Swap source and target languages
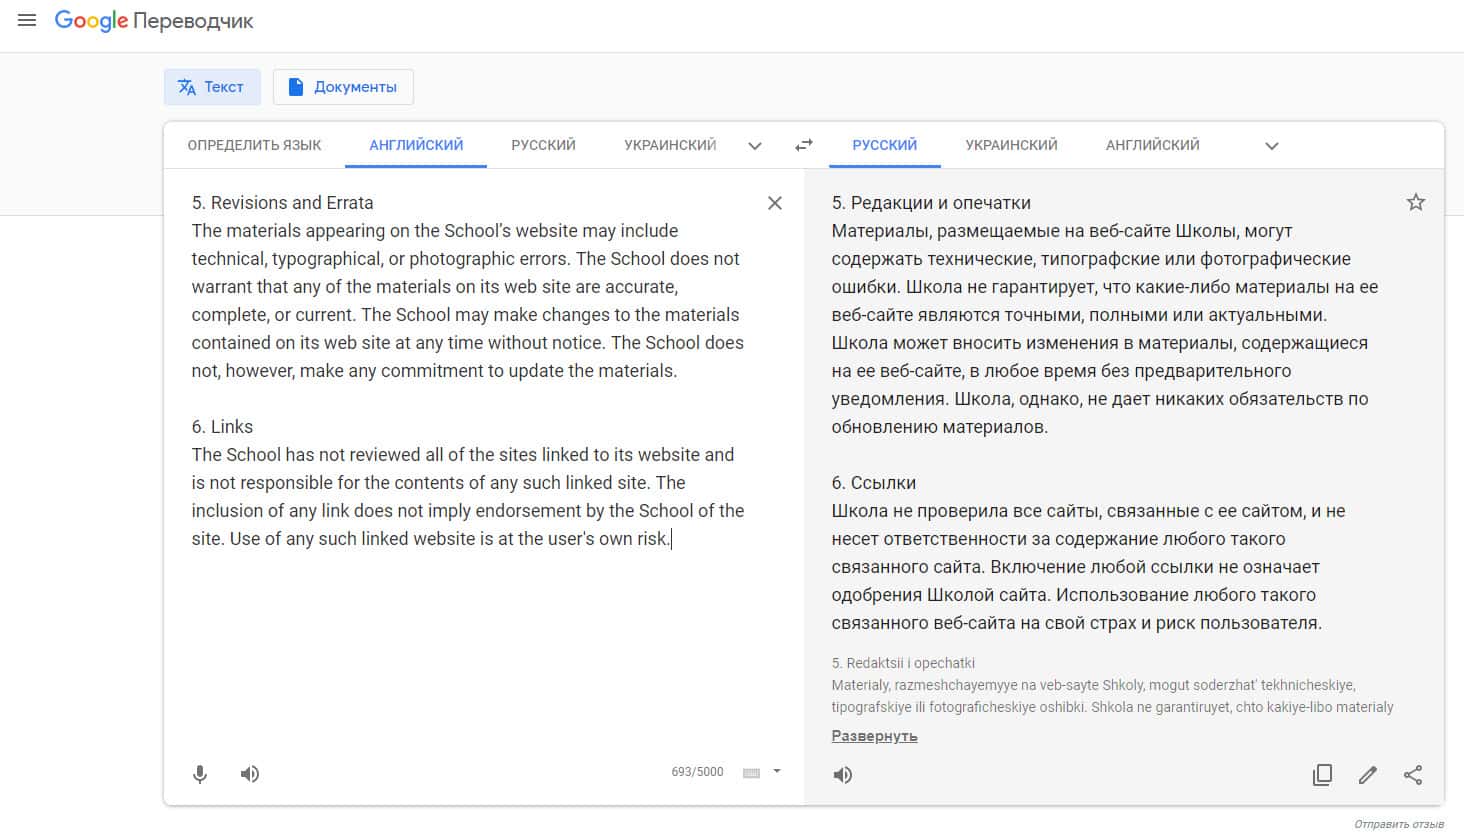 pyautogui.click(x=804, y=145)
